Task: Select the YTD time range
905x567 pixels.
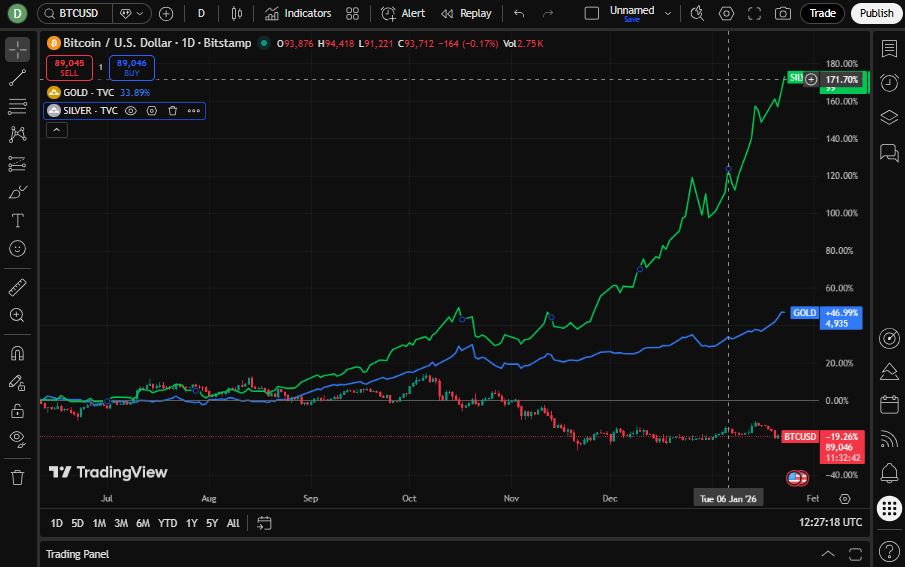Action: pyautogui.click(x=167, y=523)
